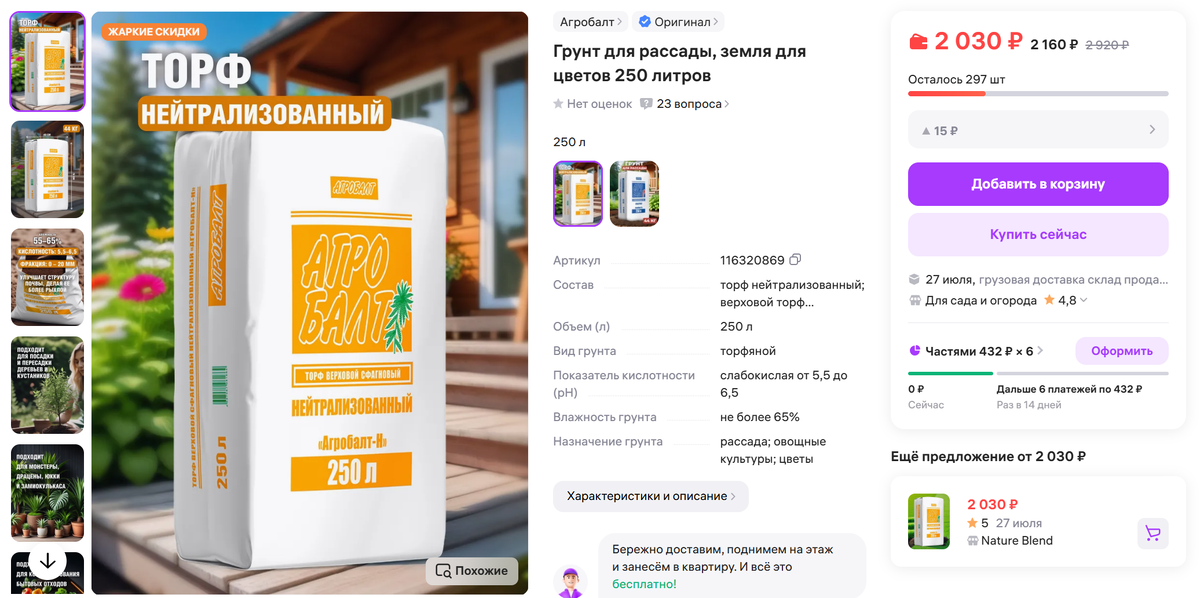Screen dimensions: 1200x598
Task: Click the verified Оригинал badge icon
Action: click(x=644, y=21)
